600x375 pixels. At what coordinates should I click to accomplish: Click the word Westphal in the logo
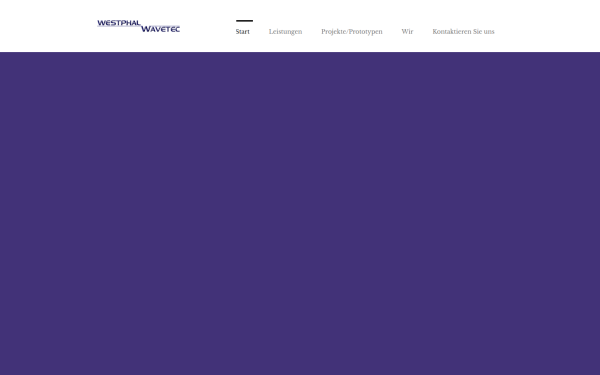pyautogui.click(x=119, y=23)
